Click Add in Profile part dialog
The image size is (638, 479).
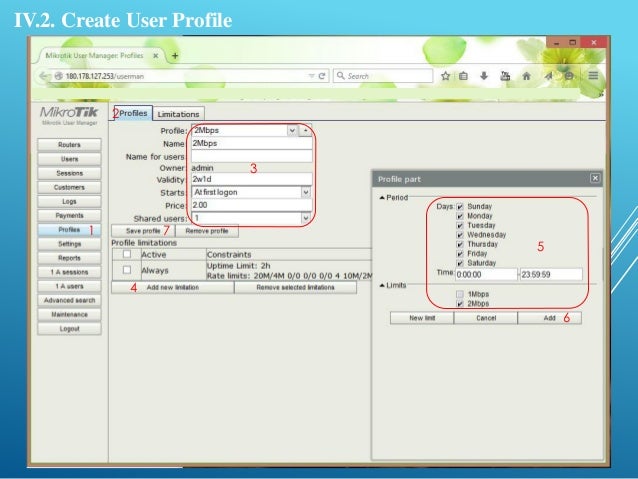tap(550, 318)
